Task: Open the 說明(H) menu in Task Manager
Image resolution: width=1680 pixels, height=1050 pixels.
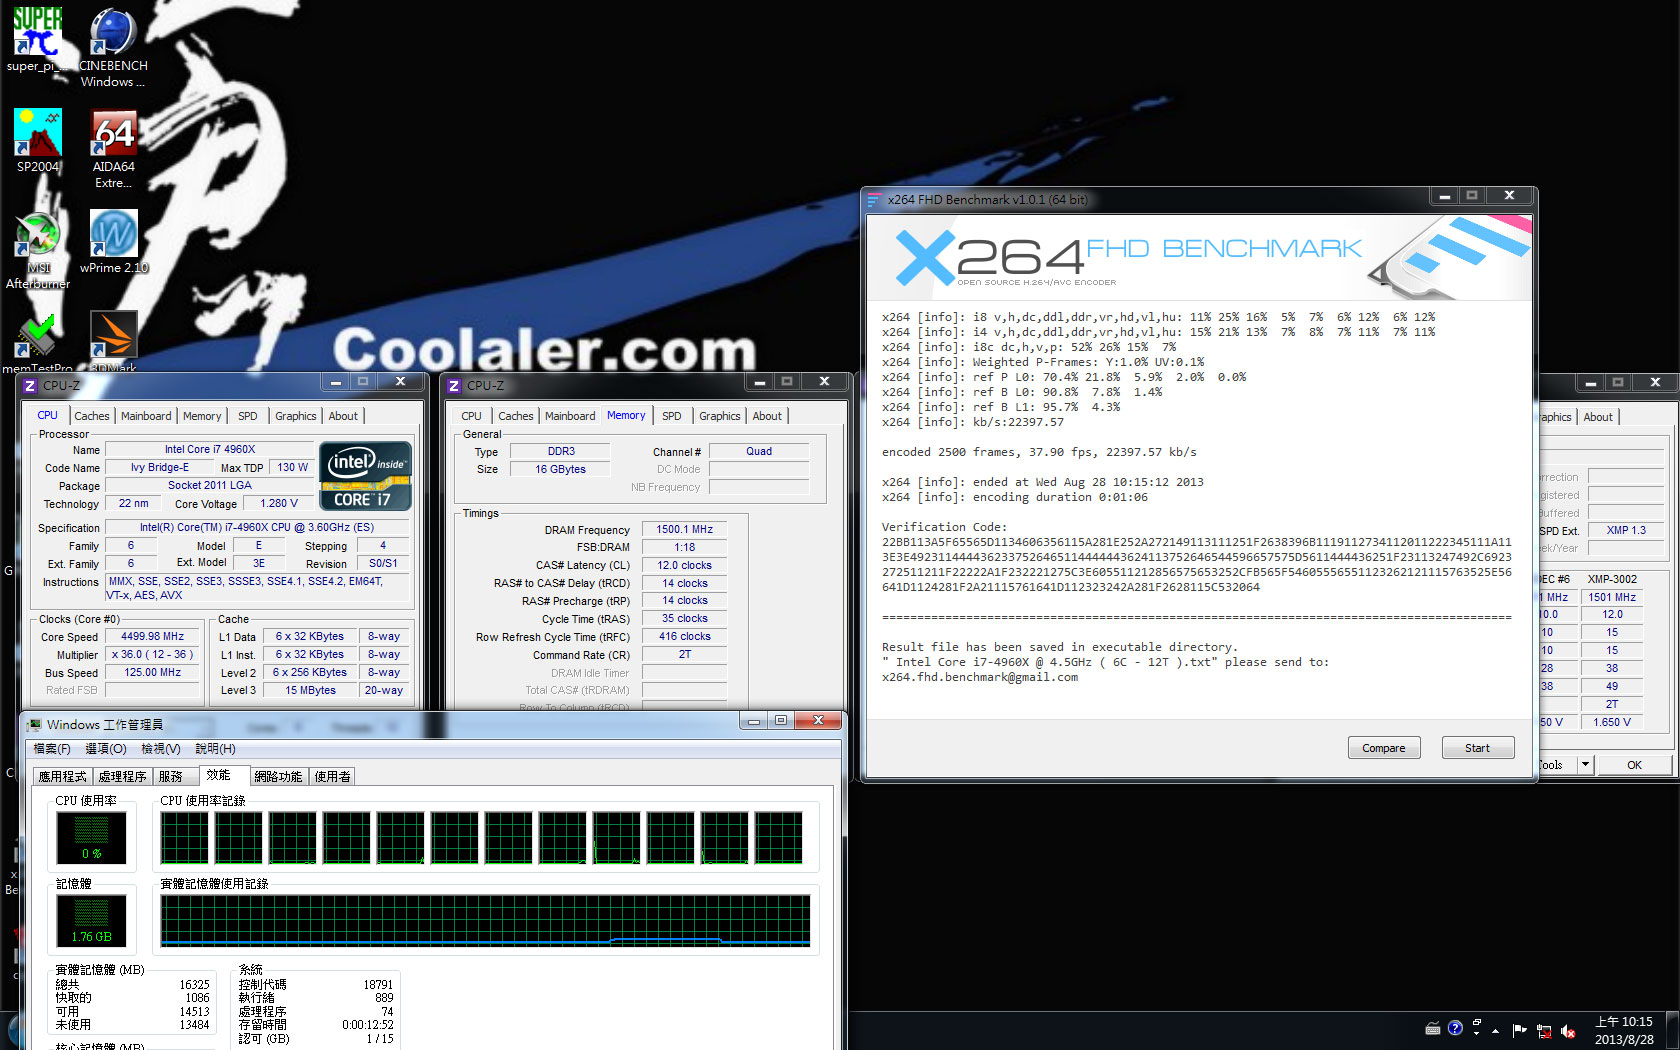Action: coord(215,749)
